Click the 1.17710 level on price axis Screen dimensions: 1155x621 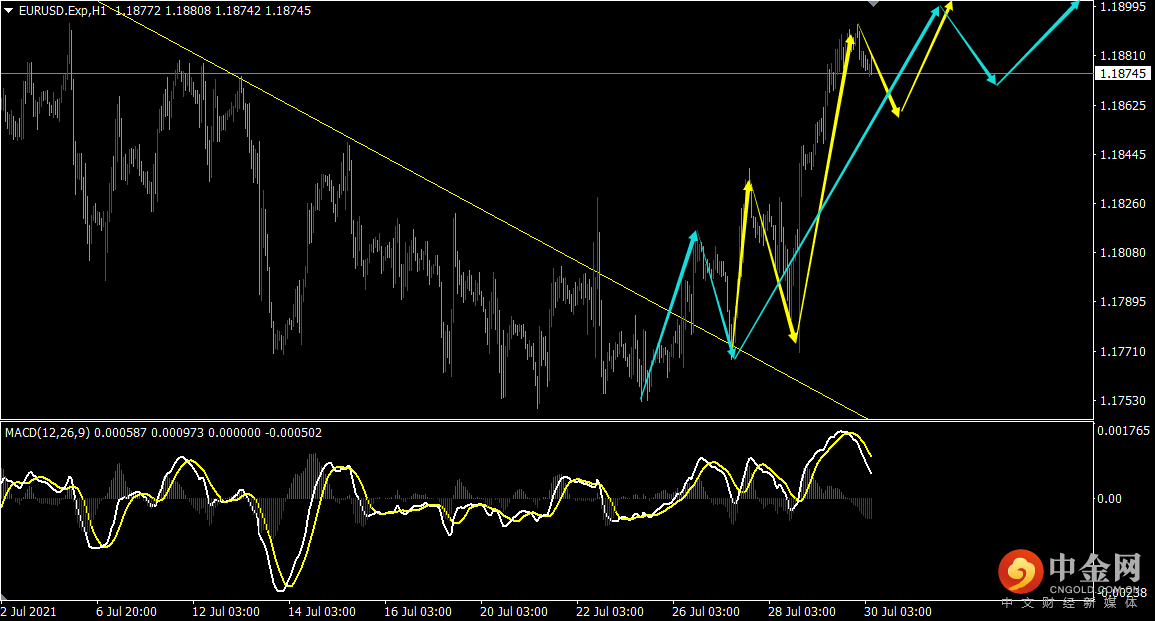tap(1123, 351)
